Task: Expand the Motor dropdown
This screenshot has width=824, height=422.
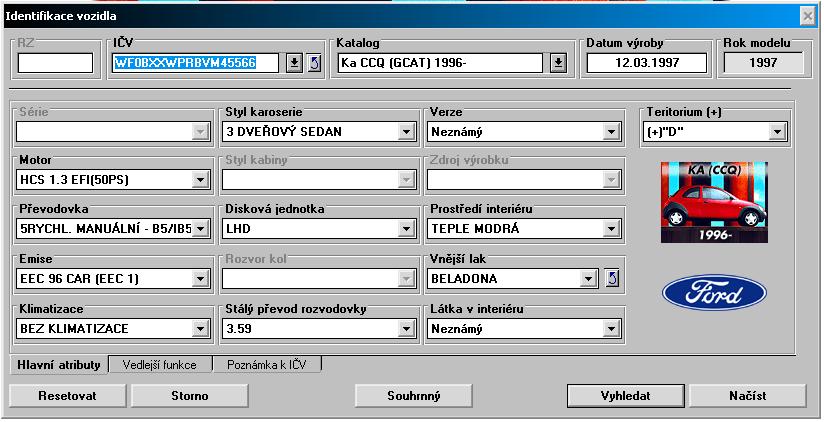Action: [200, 180]
